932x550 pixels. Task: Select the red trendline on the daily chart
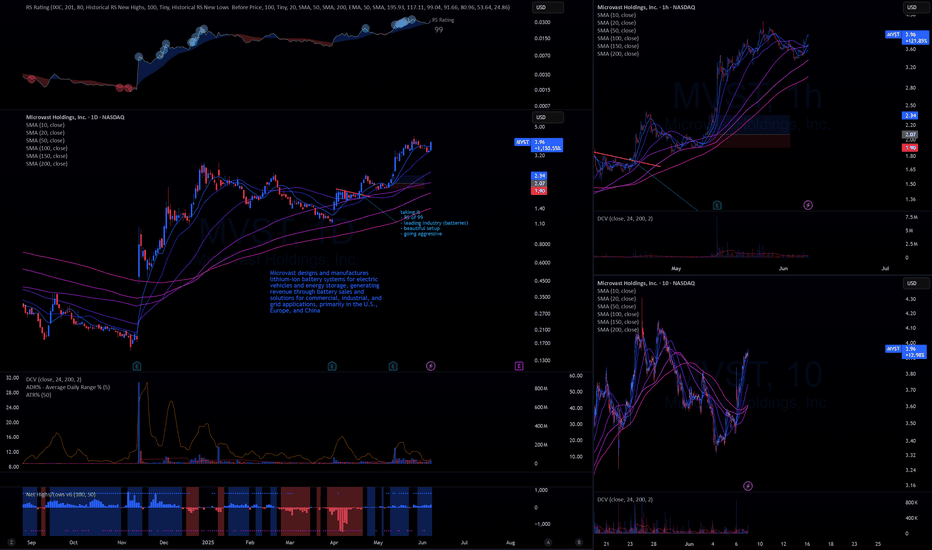pos(352,191)
